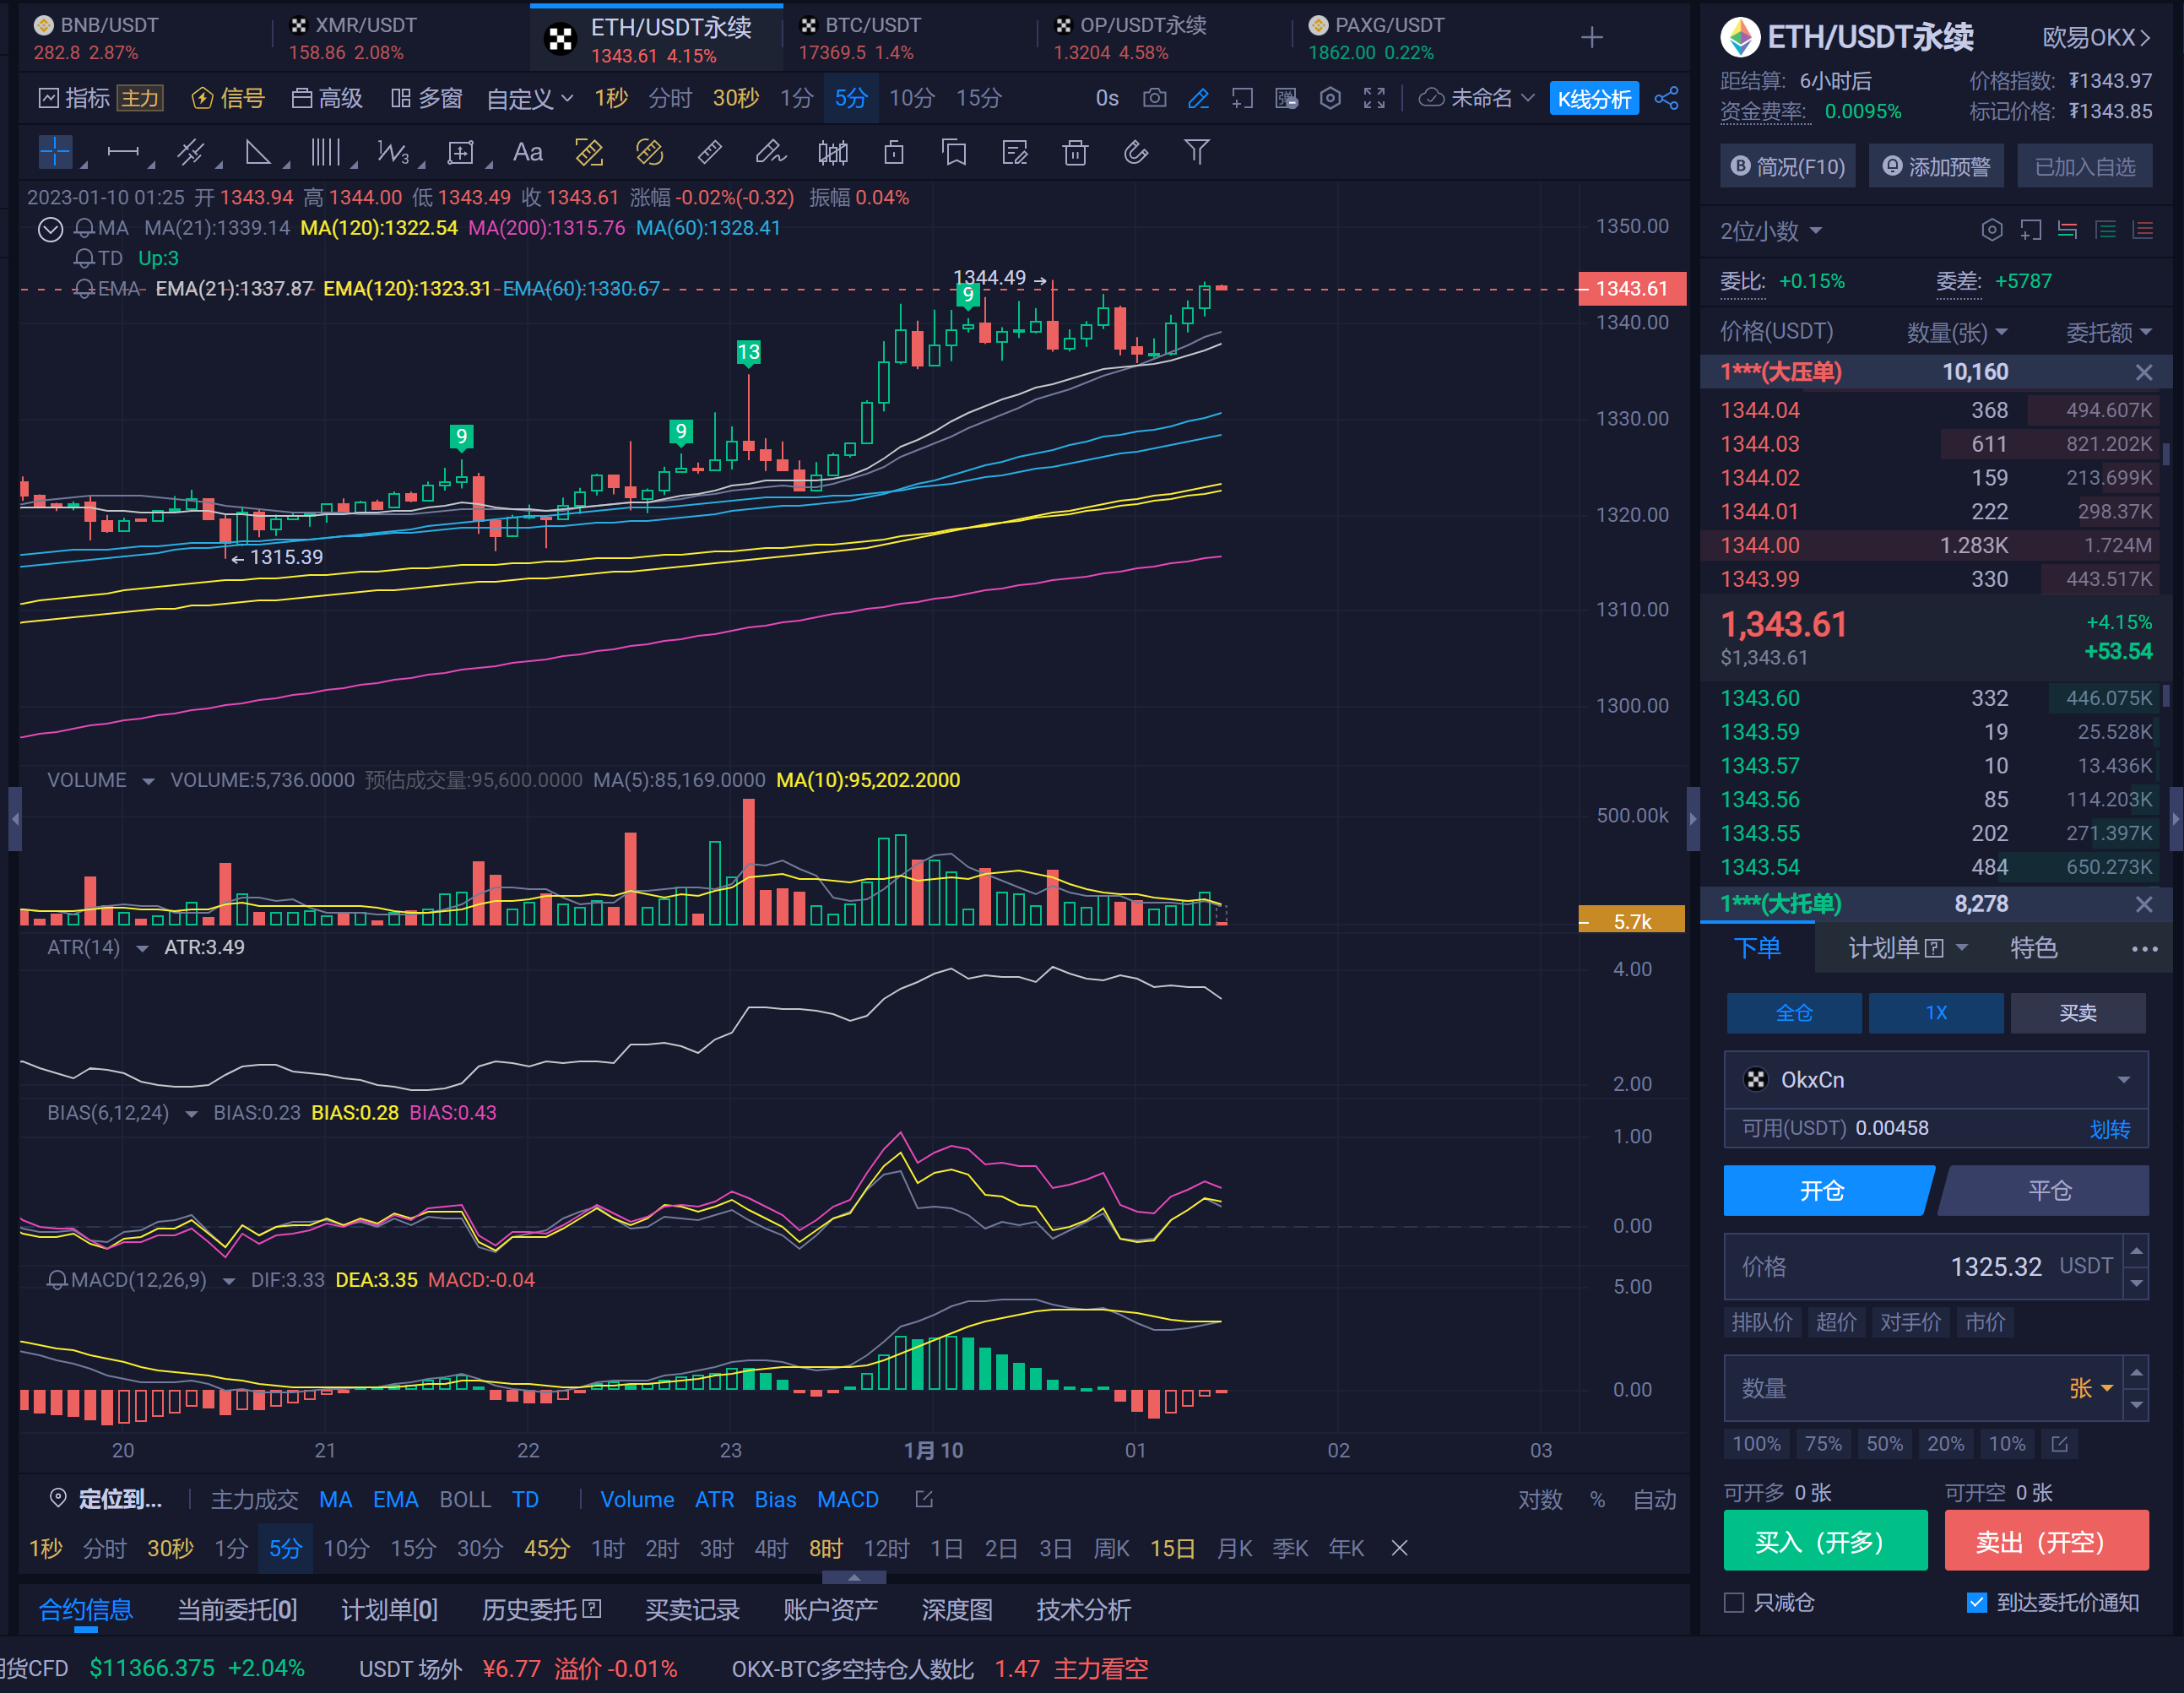Click the screenshot camera icon

click(1154, 98)
